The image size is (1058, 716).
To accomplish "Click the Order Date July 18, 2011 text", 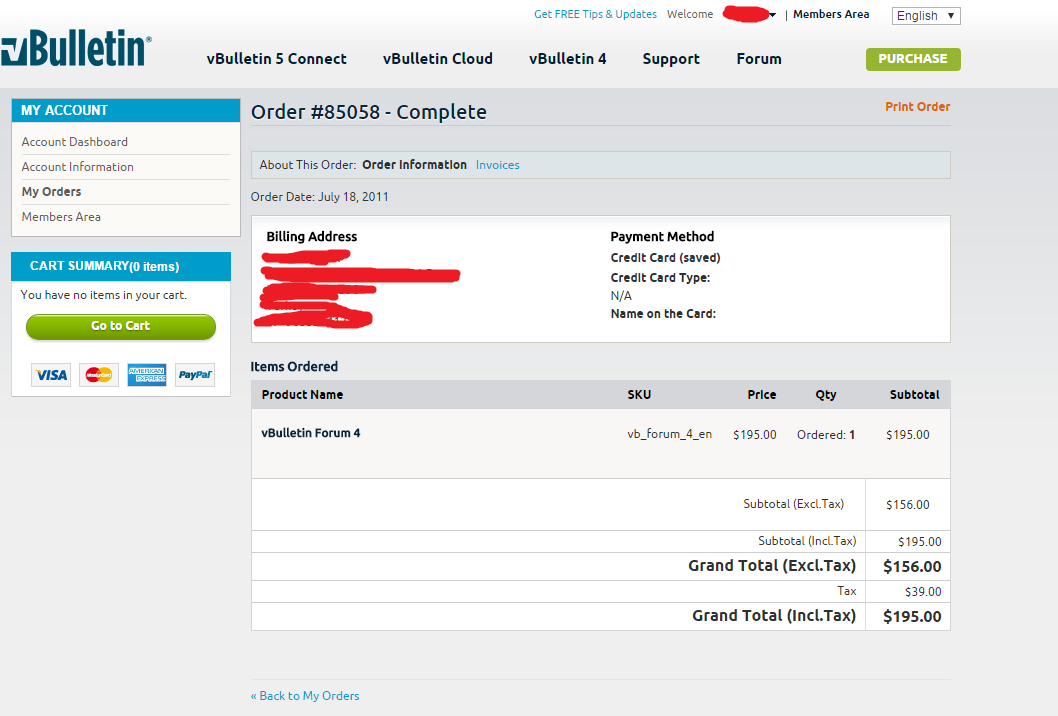I will [320, 197].
